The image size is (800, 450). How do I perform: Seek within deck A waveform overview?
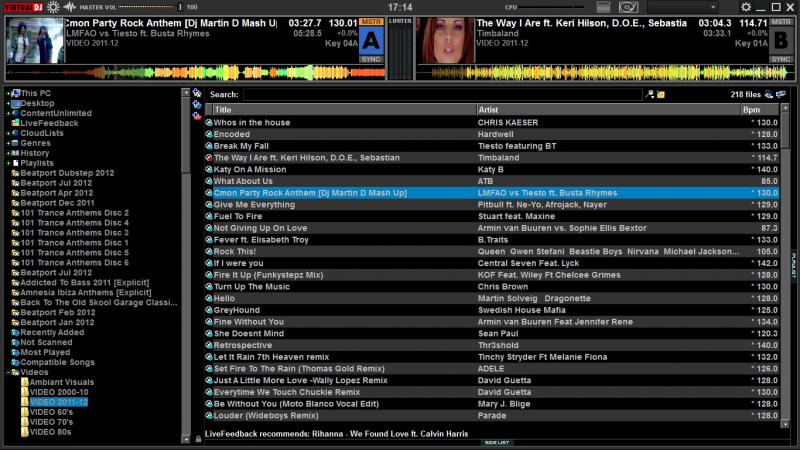tap(196, 72)
